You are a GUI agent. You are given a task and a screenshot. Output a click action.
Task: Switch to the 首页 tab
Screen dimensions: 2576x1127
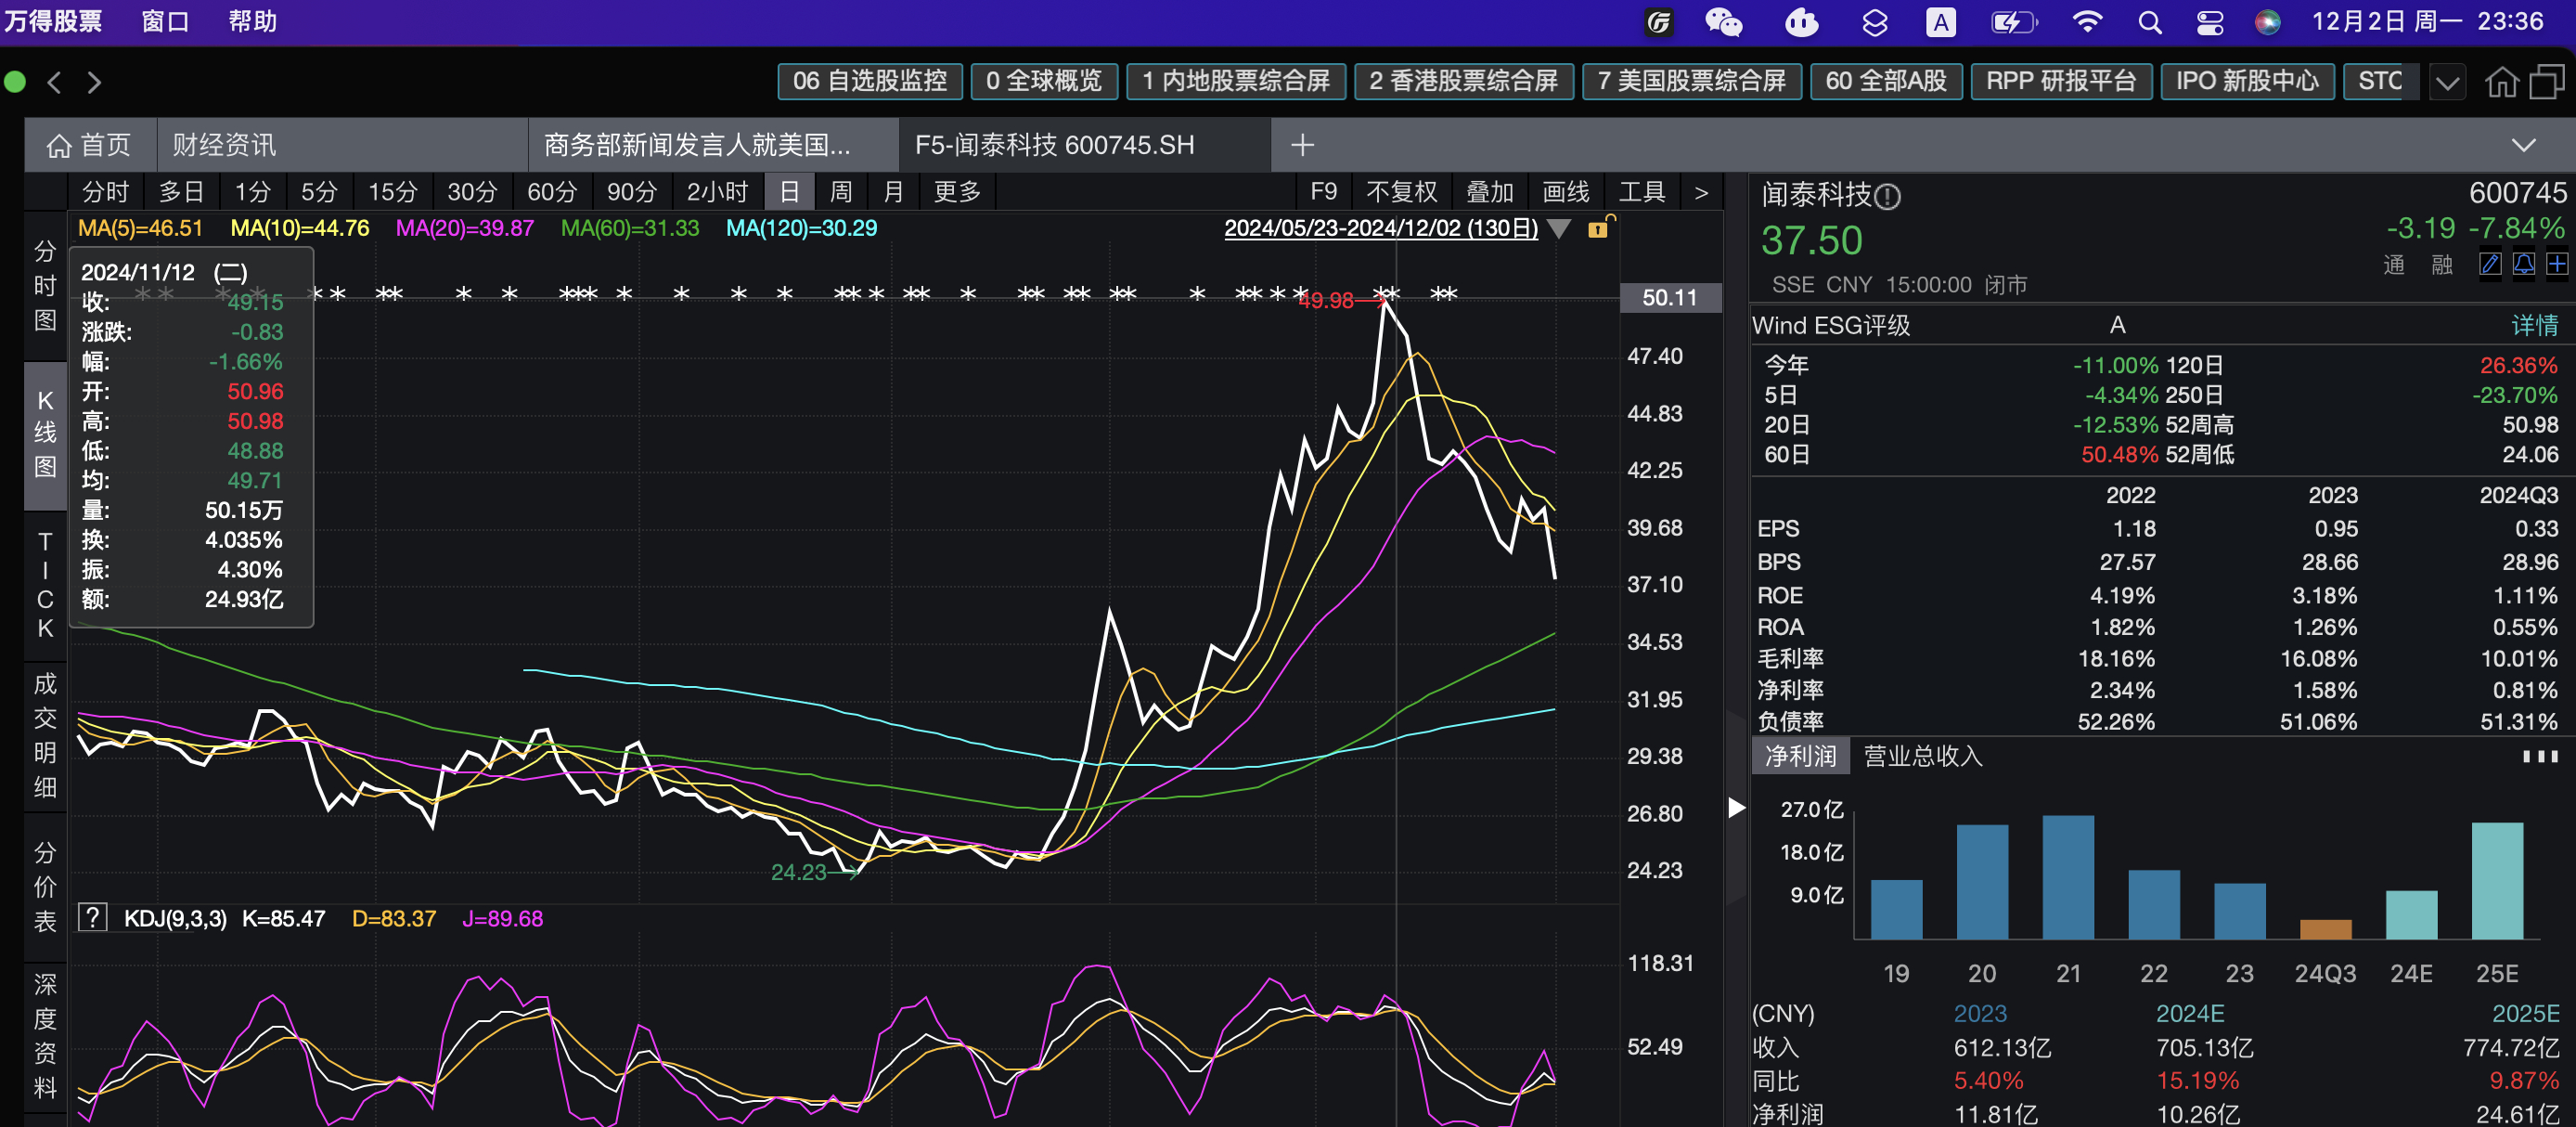90,145
